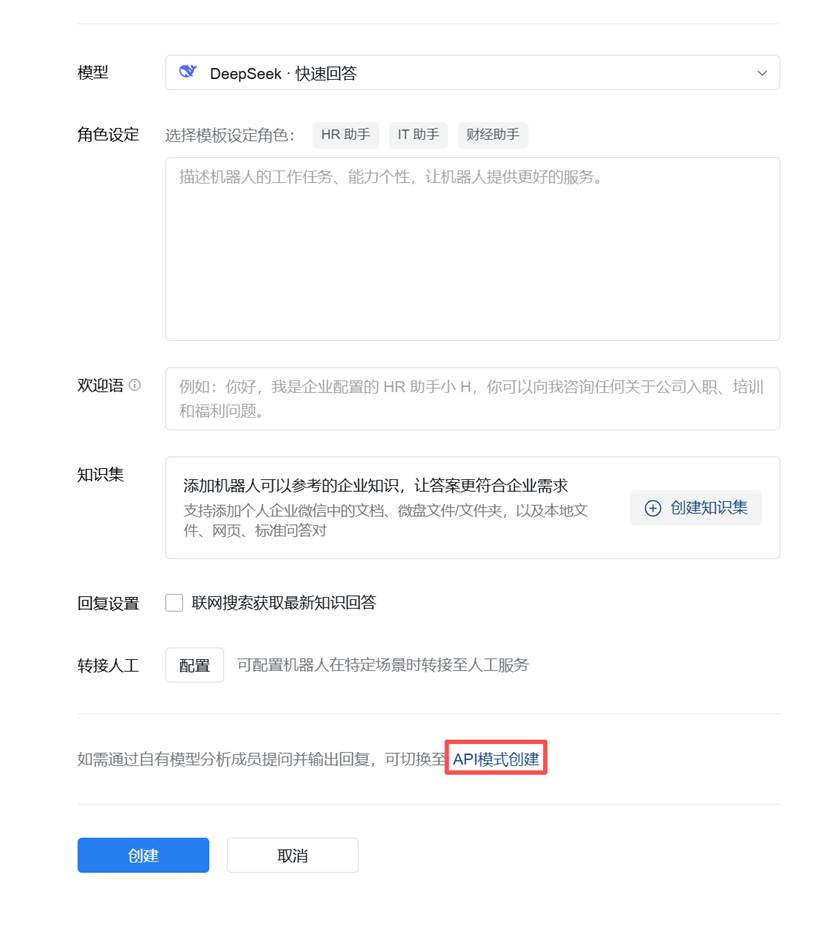Screen dimensions: 830x935
Task: Click the 创建知识集 knowledge set button
Action: pos(696,508)
